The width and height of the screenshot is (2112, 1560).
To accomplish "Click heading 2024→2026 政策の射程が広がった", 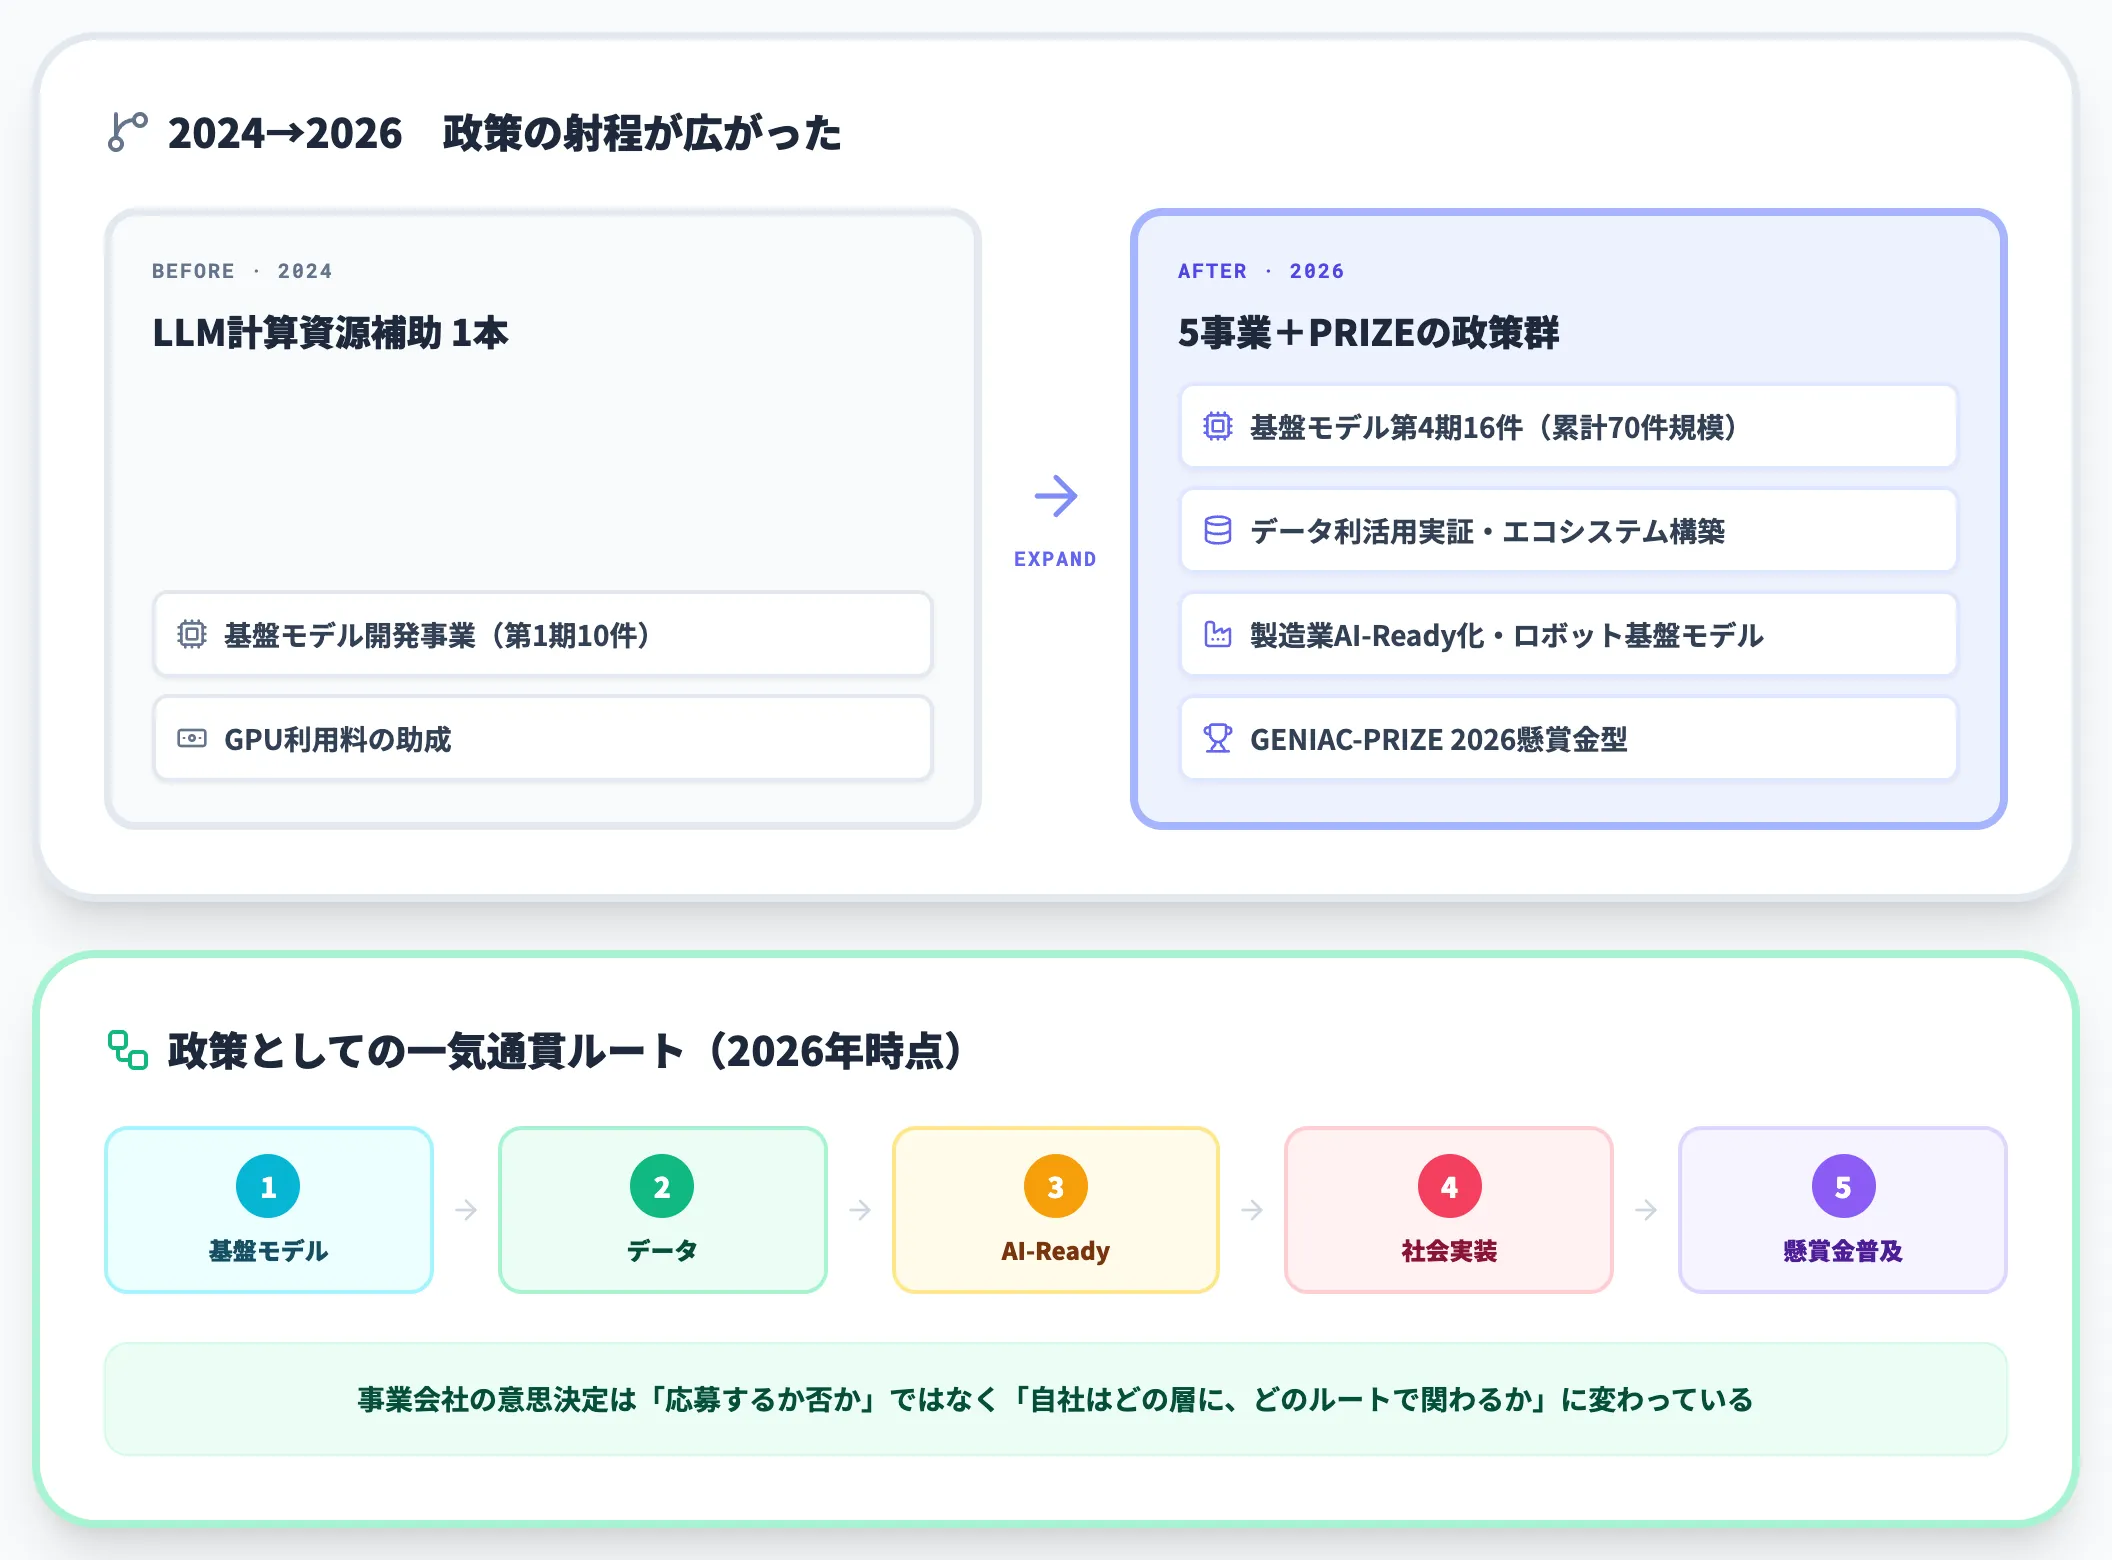I will pos(504,132).
